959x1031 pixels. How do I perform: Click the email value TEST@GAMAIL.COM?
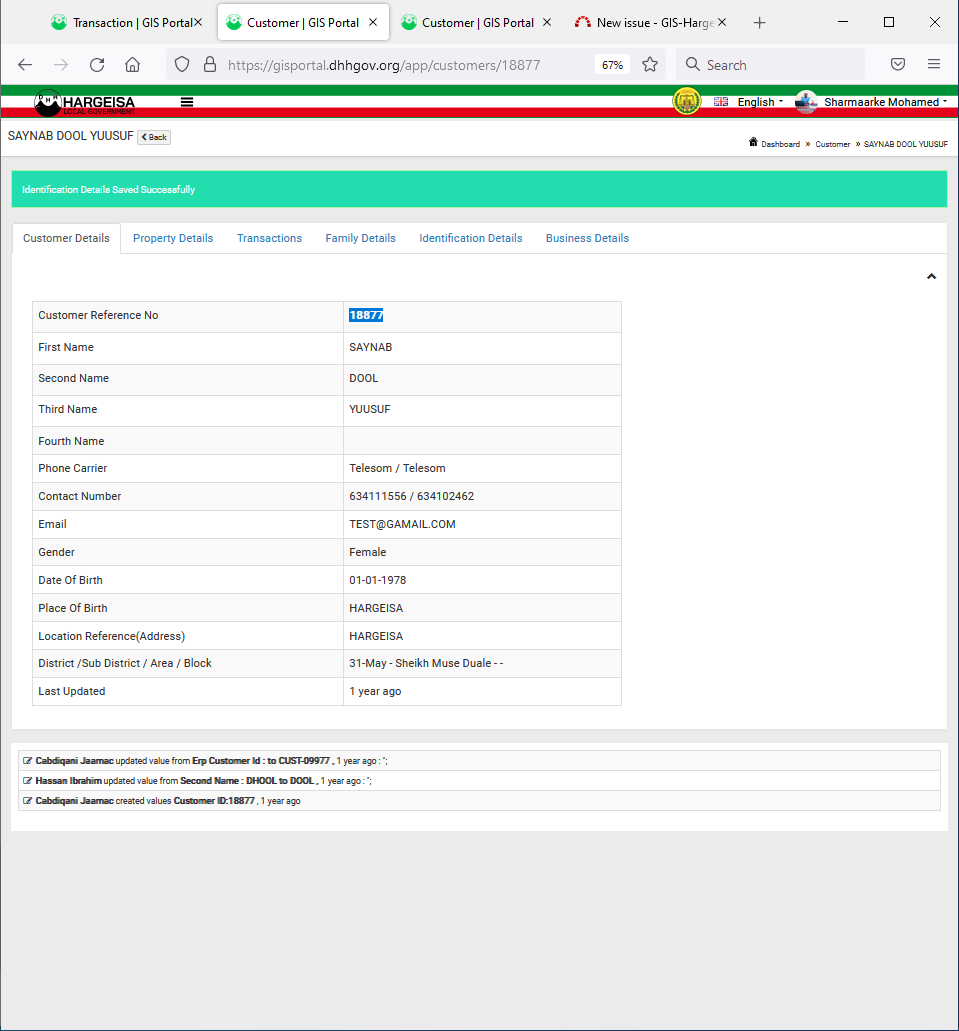403,524
